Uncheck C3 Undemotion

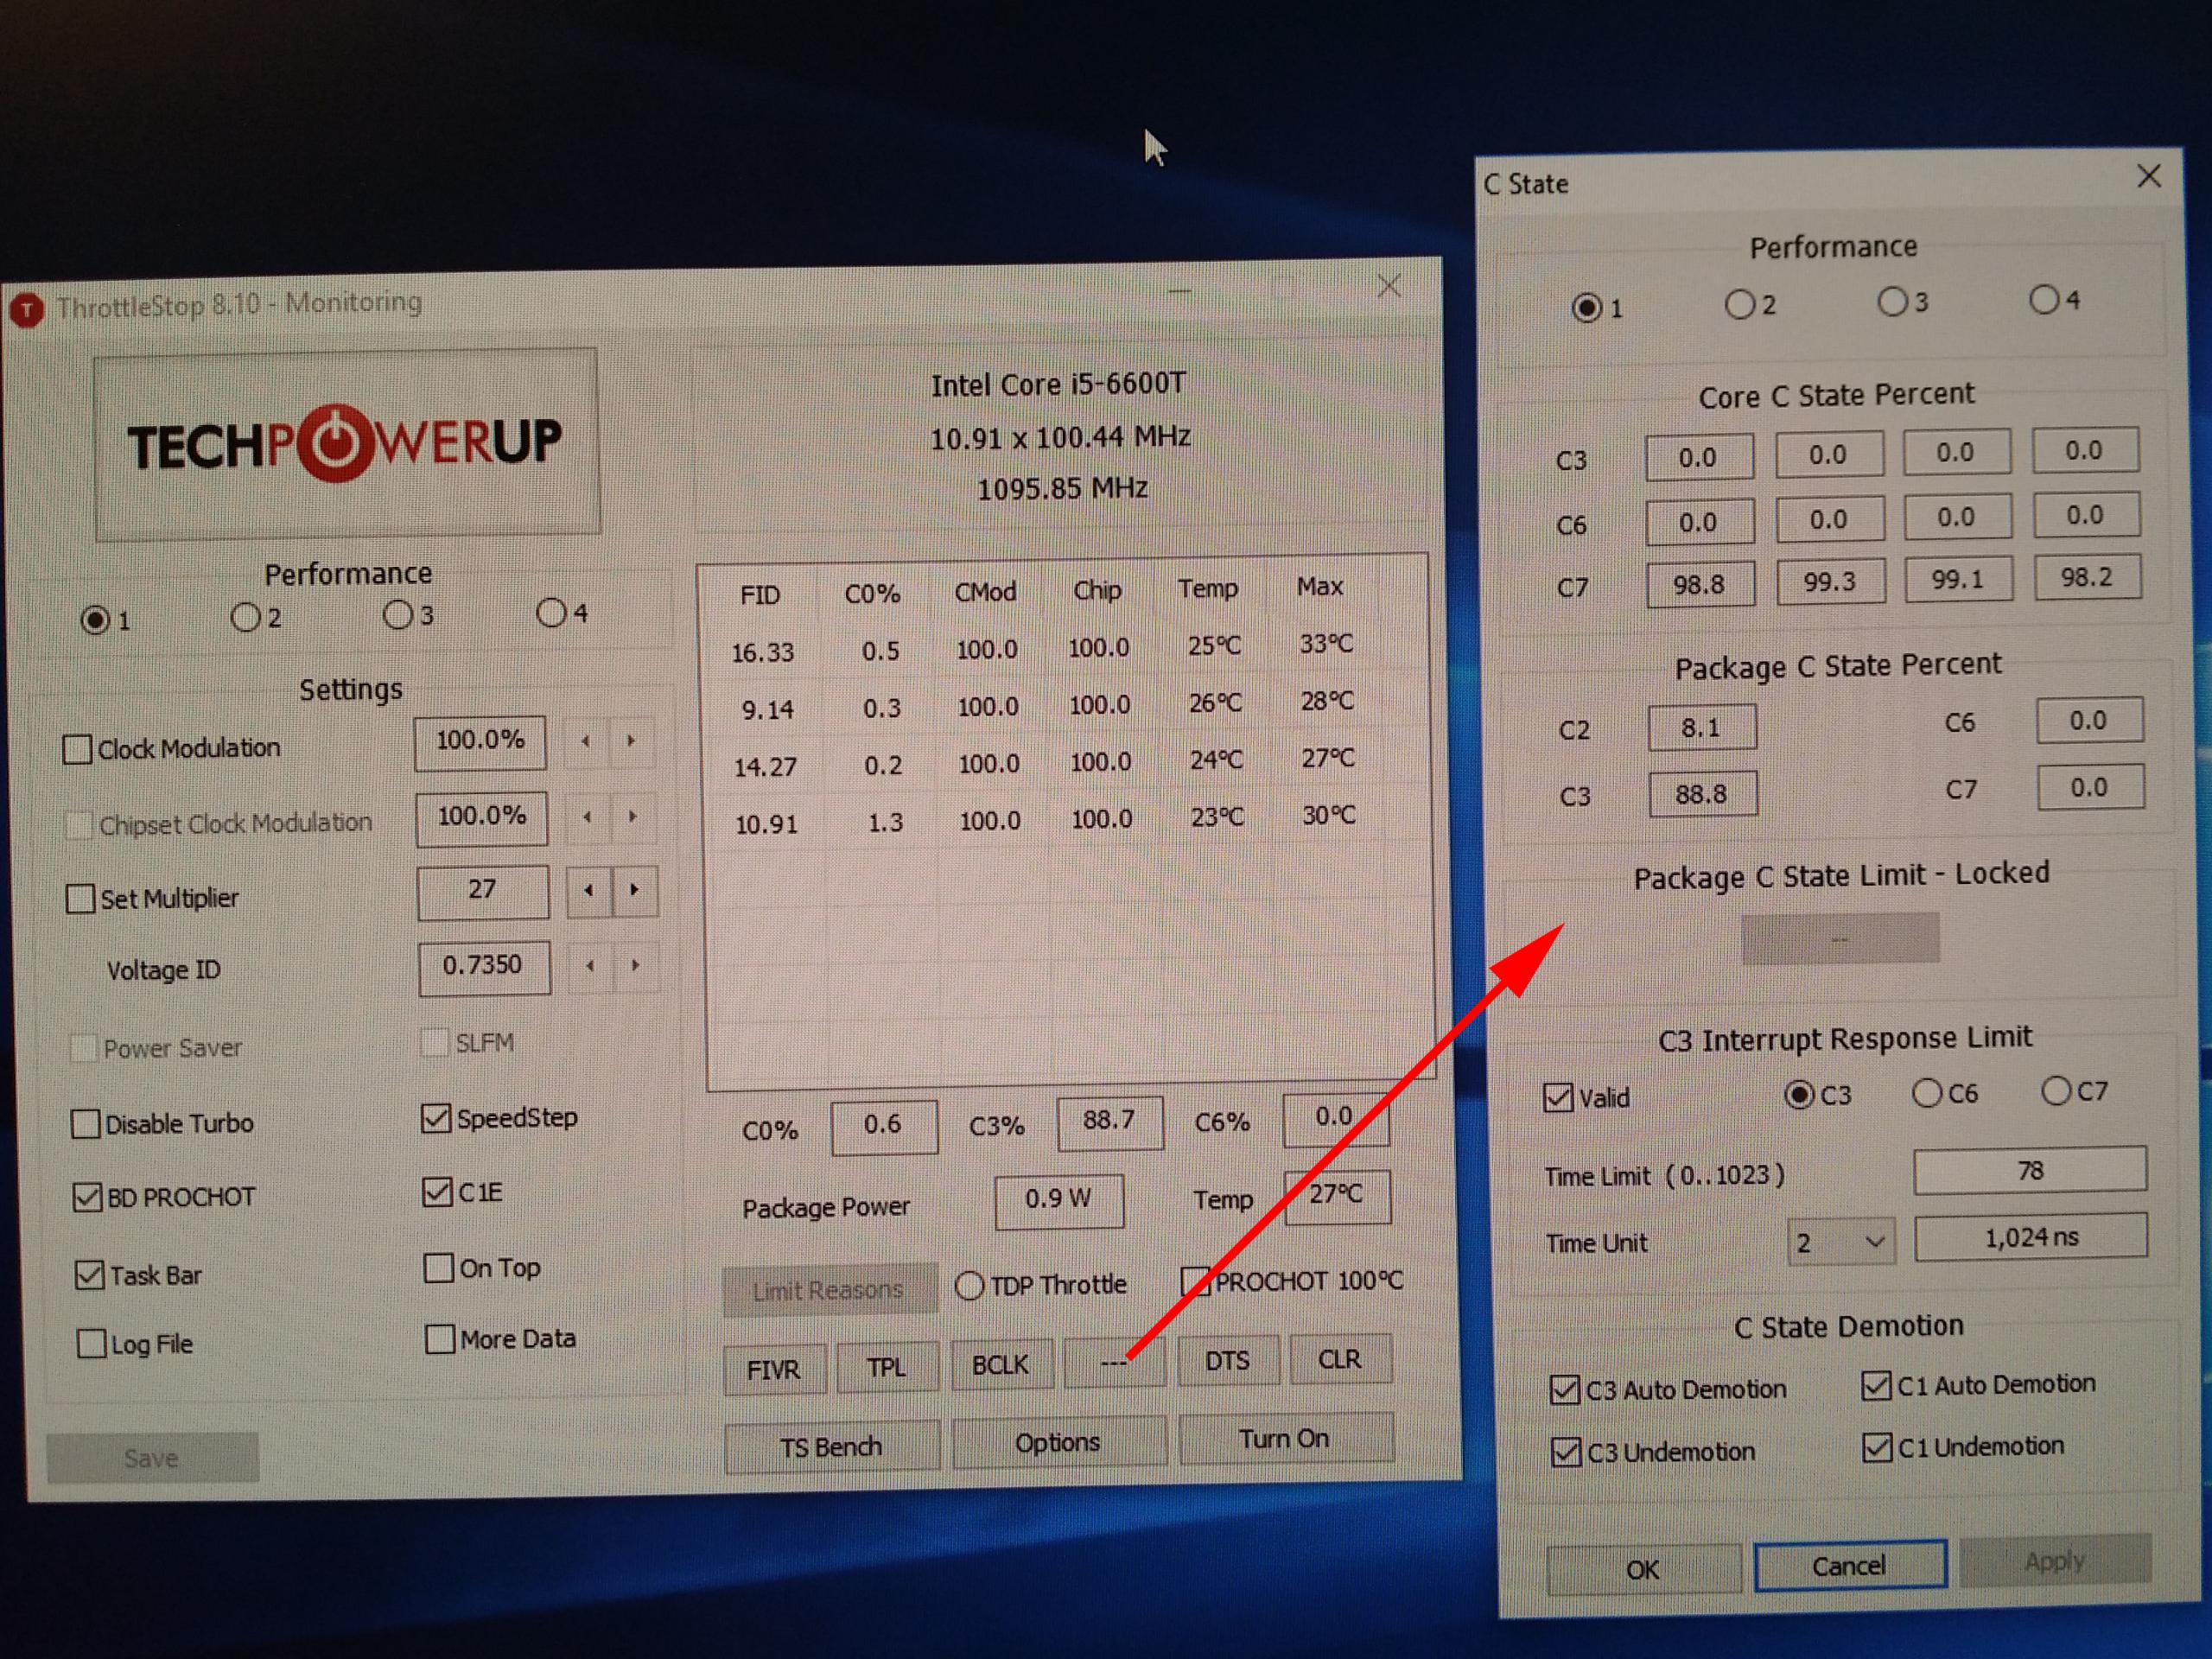(1566, 1453)
